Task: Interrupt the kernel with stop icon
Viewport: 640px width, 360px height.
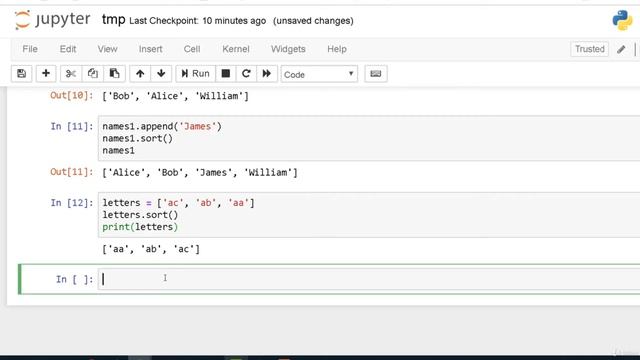Action: tap(226, 74)
